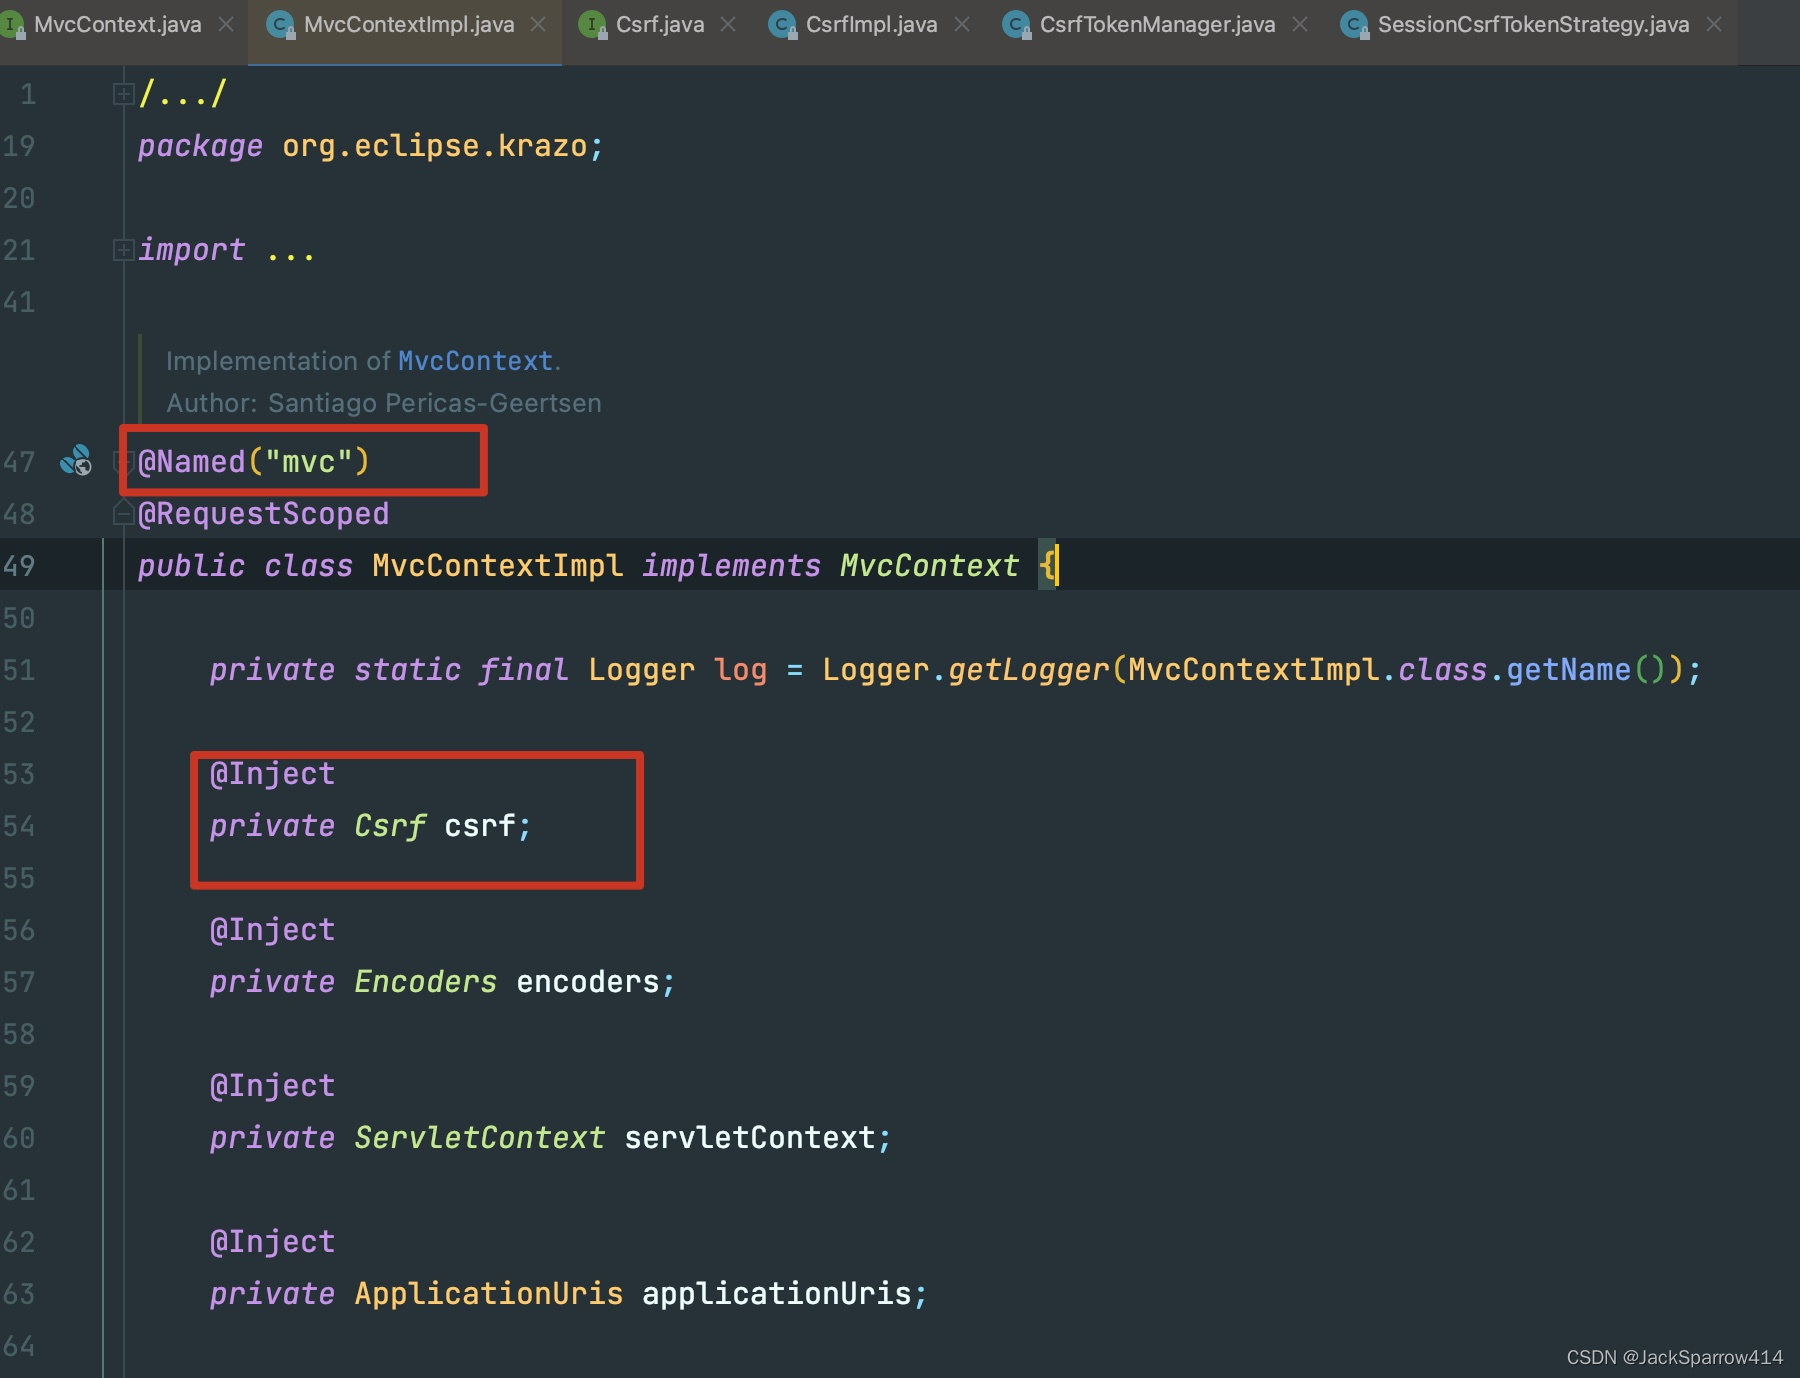The height and width of the screenshot is (1378, 1800).
Task: Click the @Named("mvc") annotation
Action: [254, 462]
